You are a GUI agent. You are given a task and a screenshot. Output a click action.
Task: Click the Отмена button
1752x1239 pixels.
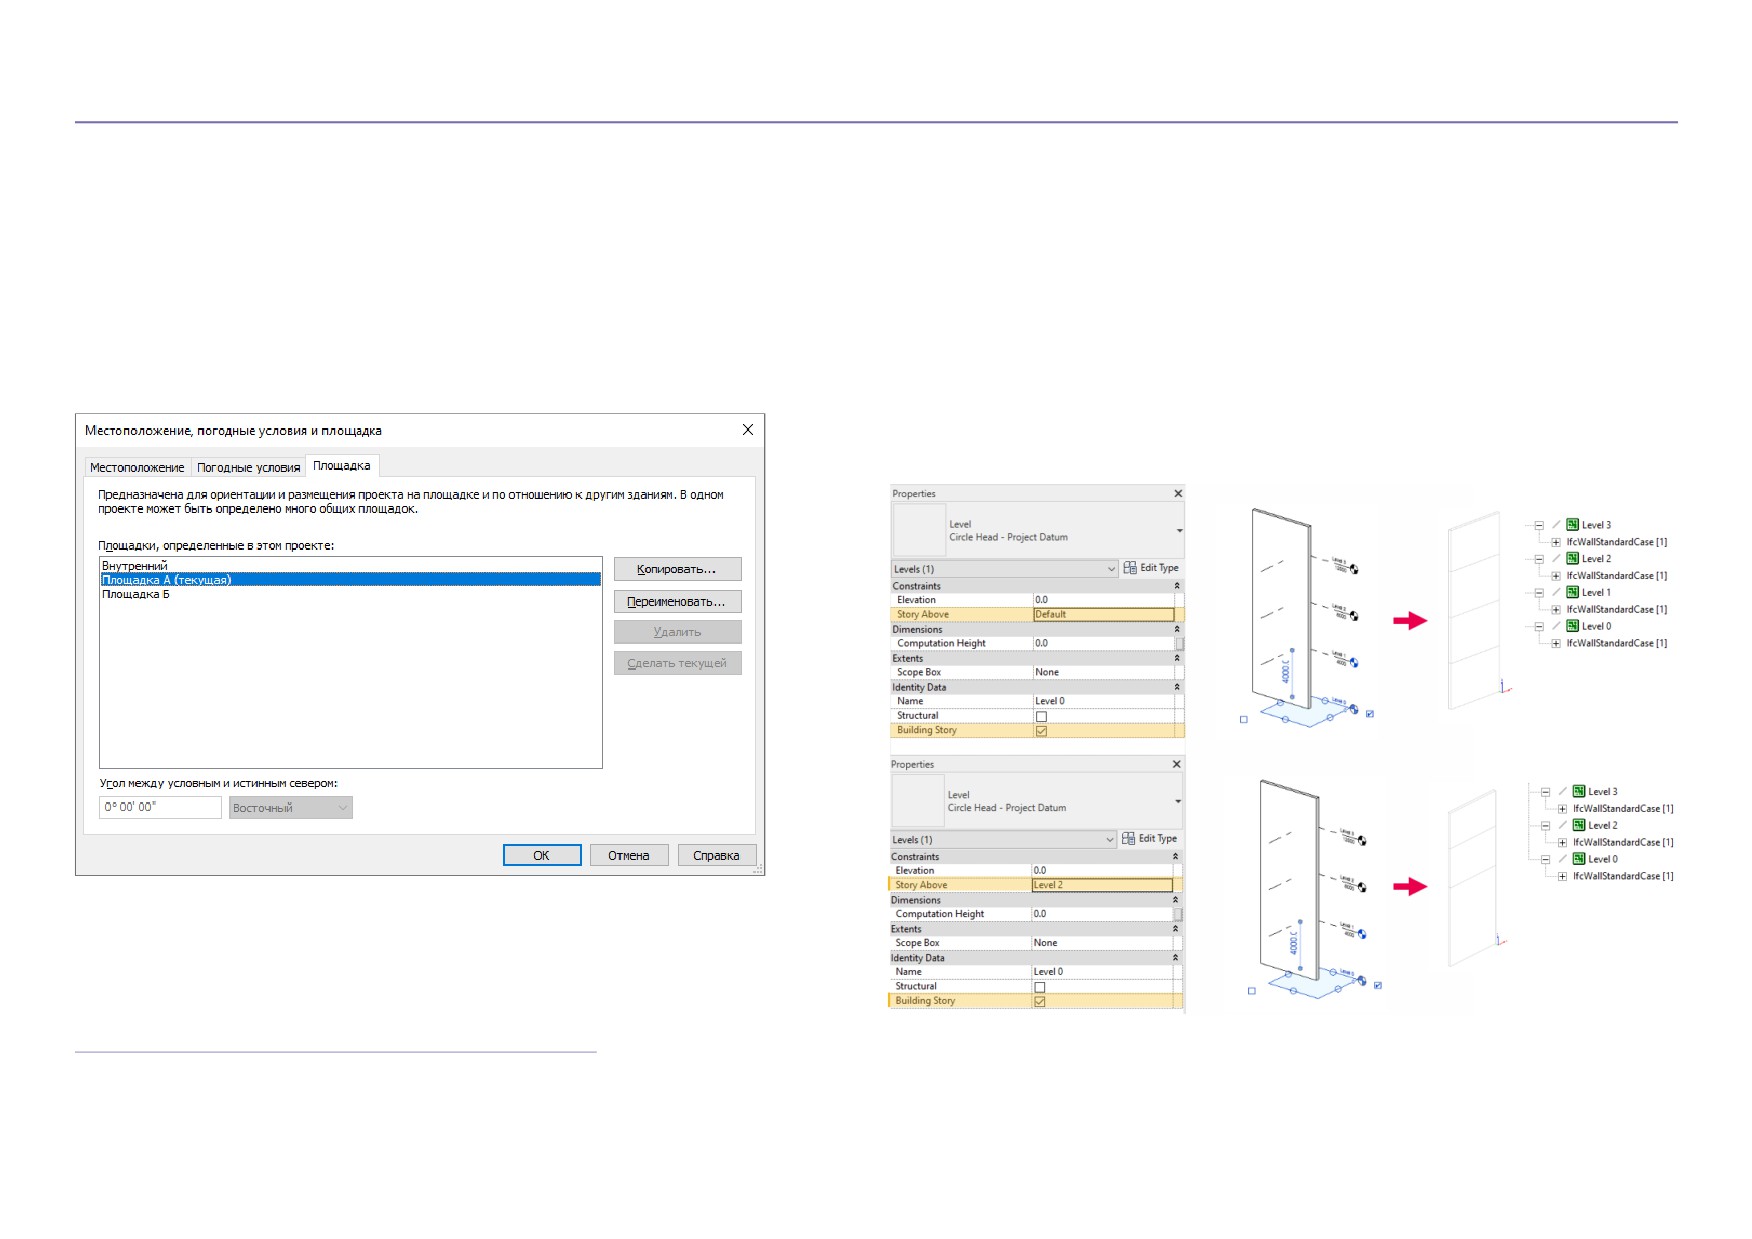tap(629, 855)
